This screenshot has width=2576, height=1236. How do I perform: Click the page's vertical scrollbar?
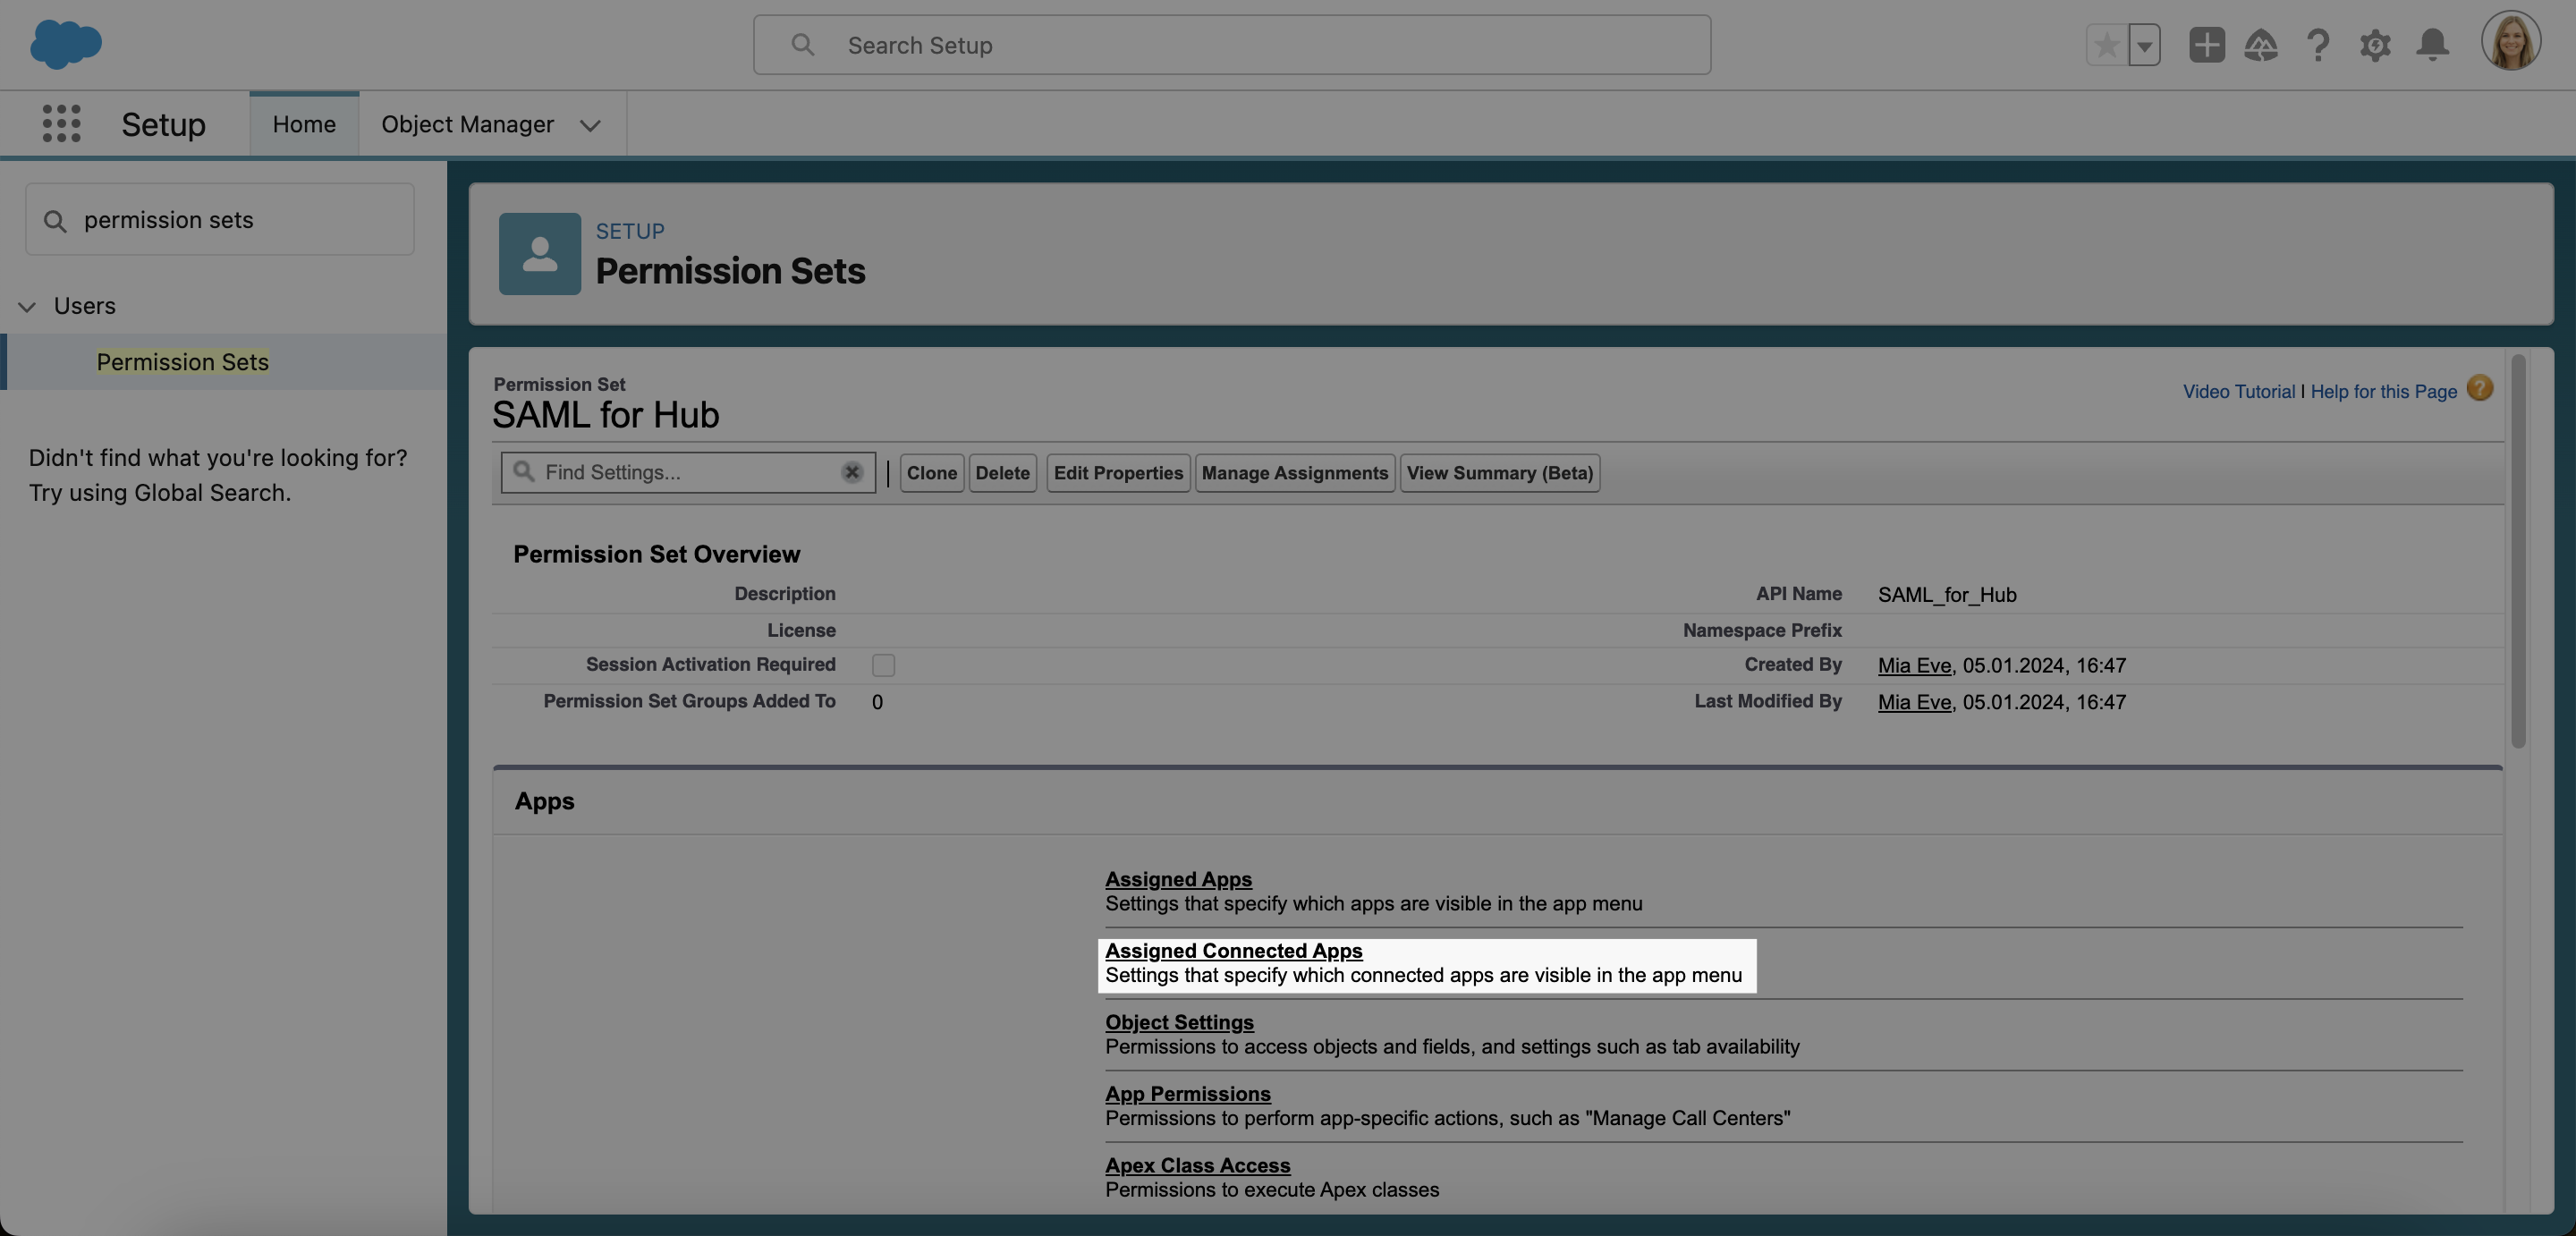pyautogui.click(x=2518, y=550)
